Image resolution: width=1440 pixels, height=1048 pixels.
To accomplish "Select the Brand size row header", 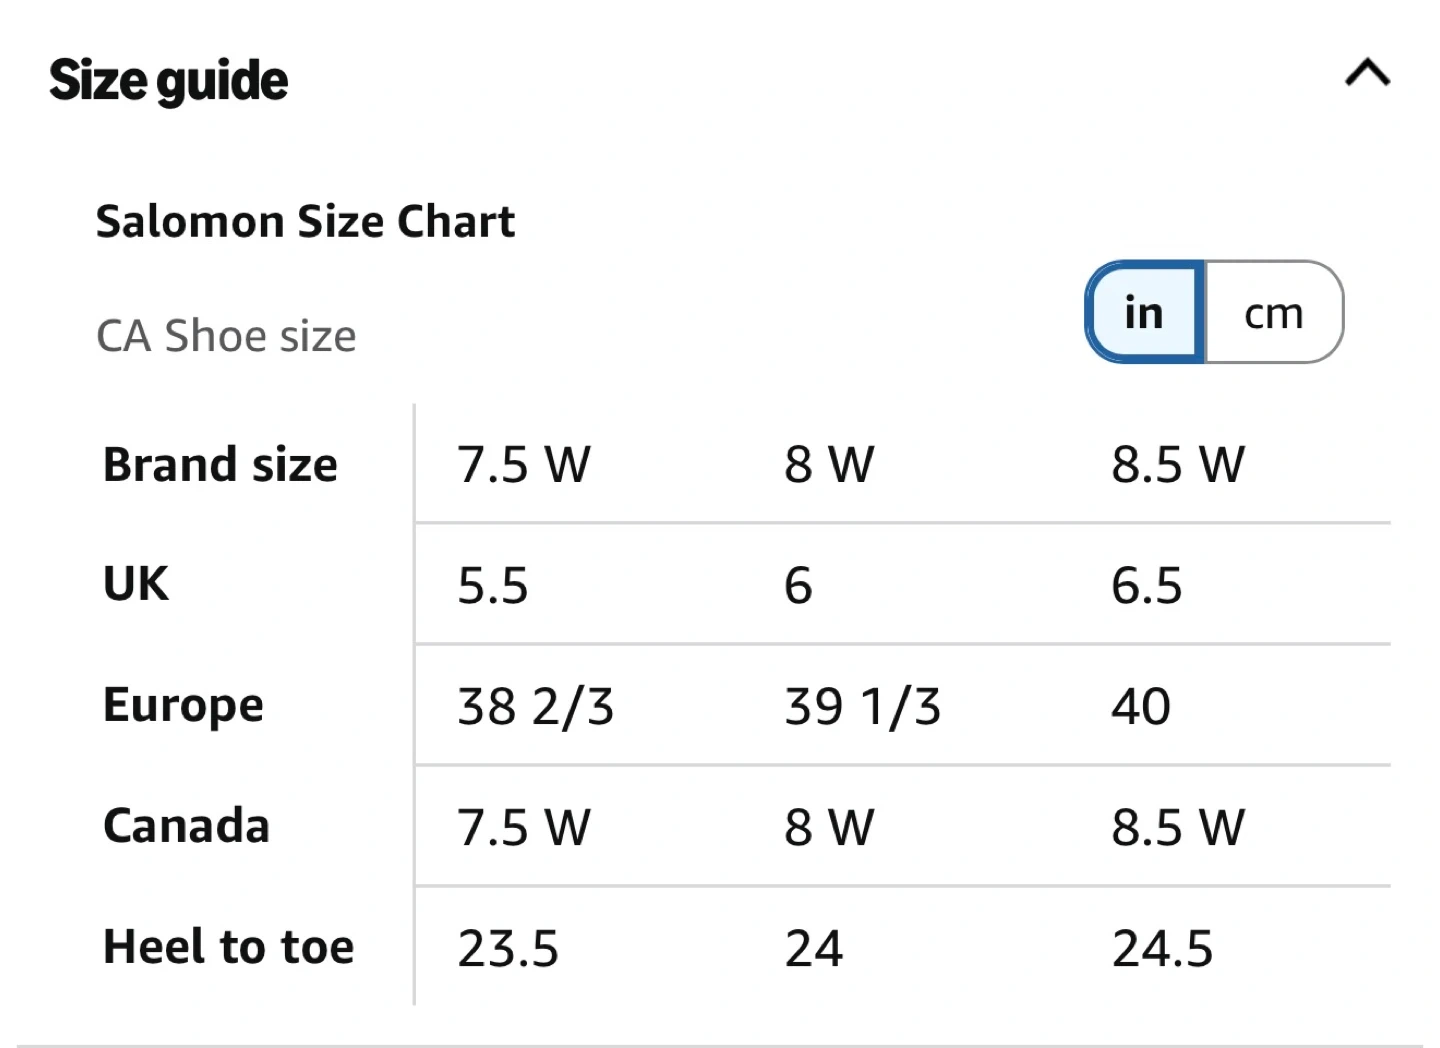I will (220, 465).
